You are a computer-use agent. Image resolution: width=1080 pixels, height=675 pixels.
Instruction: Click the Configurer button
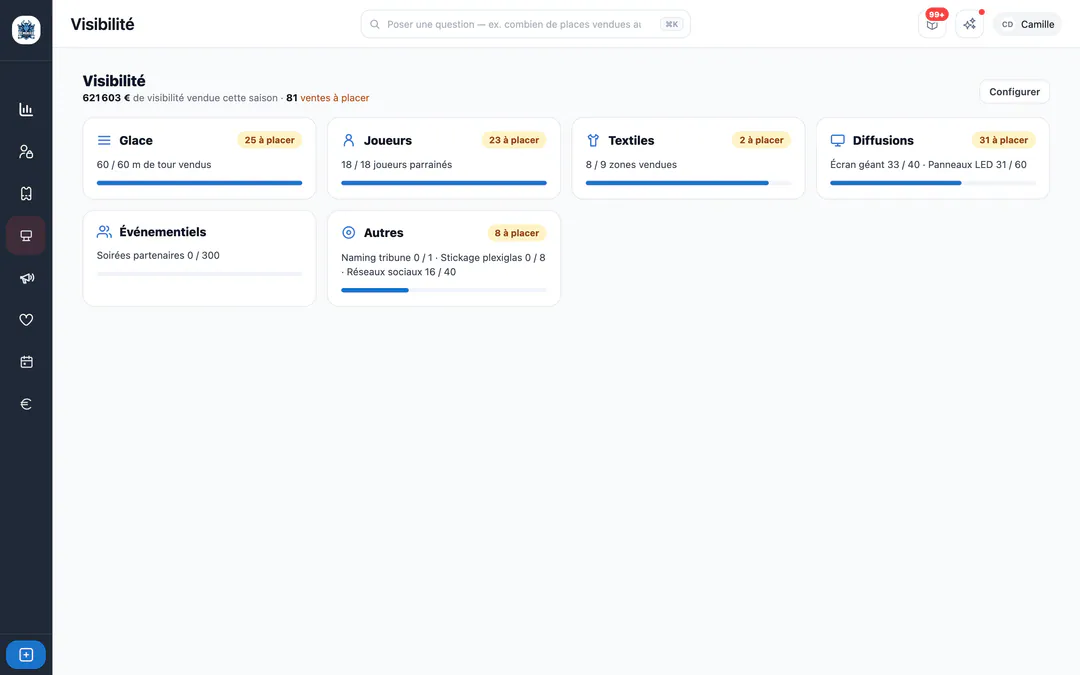(x=1014, y=92)
